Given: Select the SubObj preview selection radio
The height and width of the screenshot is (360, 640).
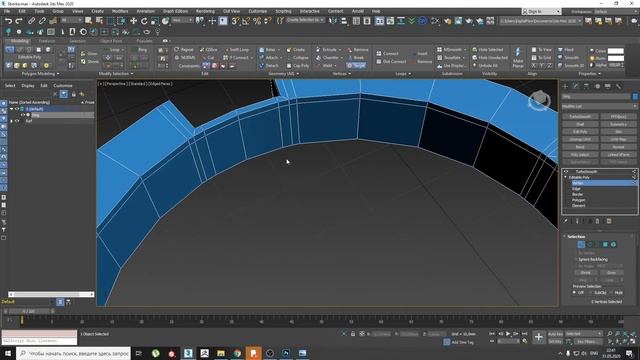Looking at the screenshot, I should [x=591, y=293].
